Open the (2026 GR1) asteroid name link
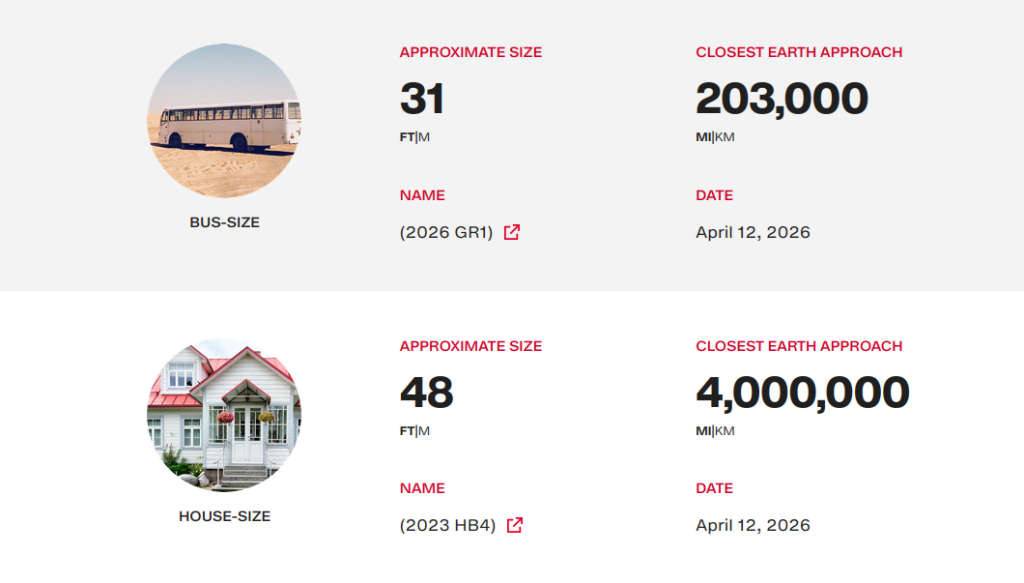The image size is (1024, 583). pos(447,232)
